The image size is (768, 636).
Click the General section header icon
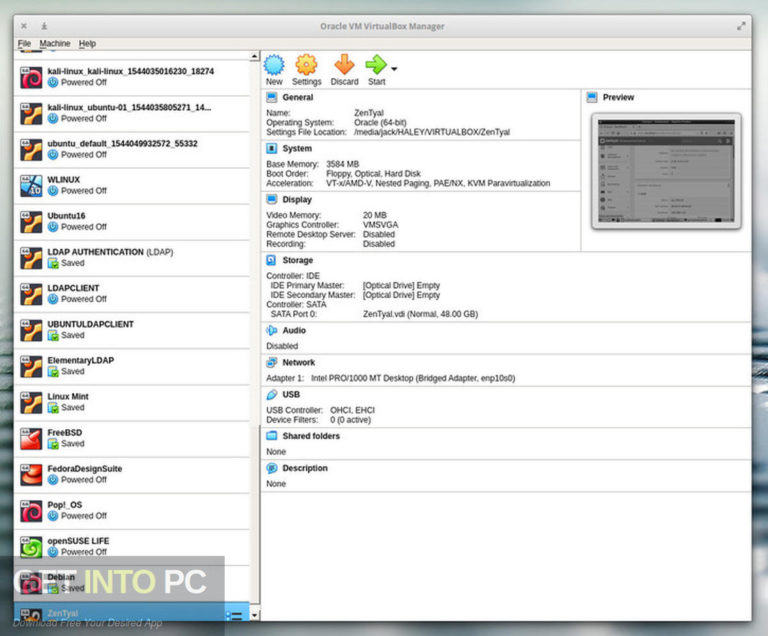[271, 98]
